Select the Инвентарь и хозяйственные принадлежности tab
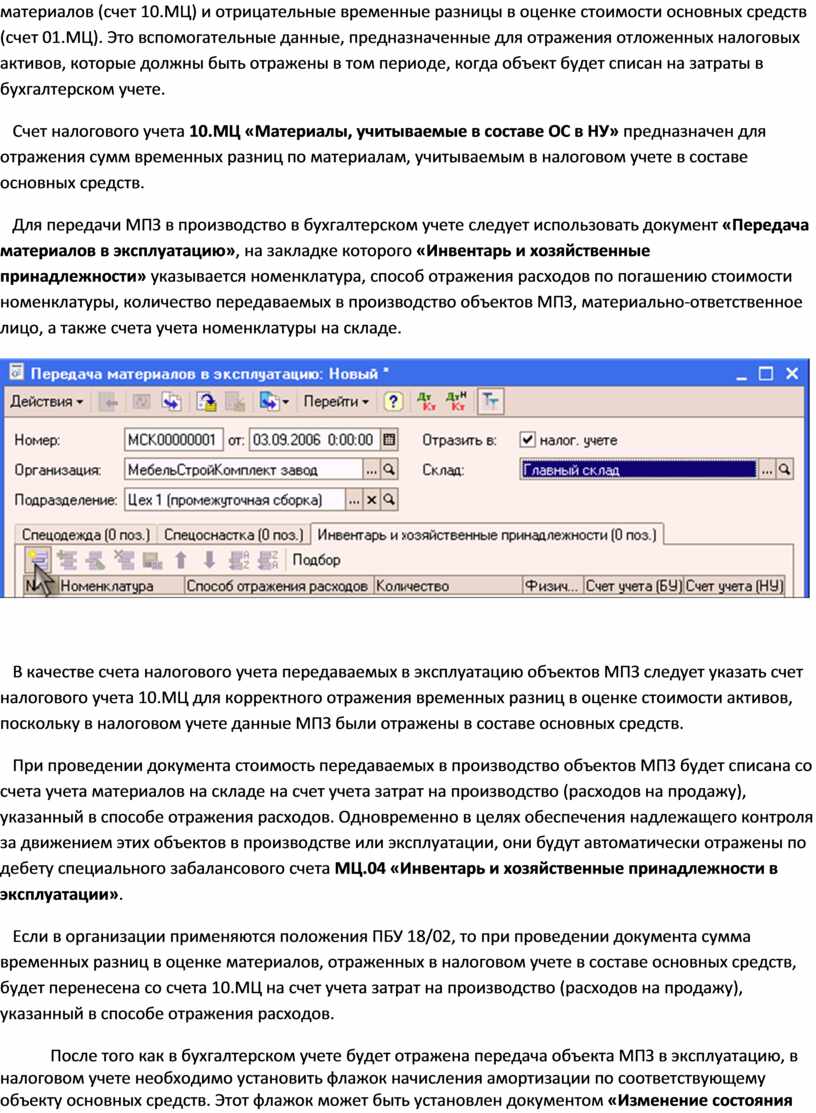The height and width of the screenshot is (1113, 816). [x=487, y=534]
